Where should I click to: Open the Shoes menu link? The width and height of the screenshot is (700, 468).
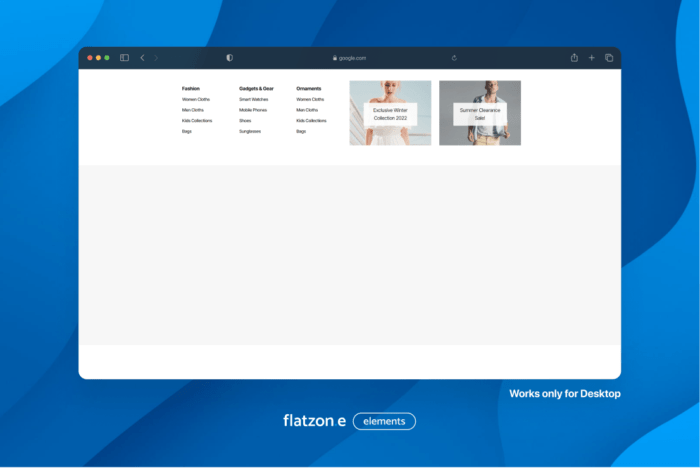click(x=245, y=120)
